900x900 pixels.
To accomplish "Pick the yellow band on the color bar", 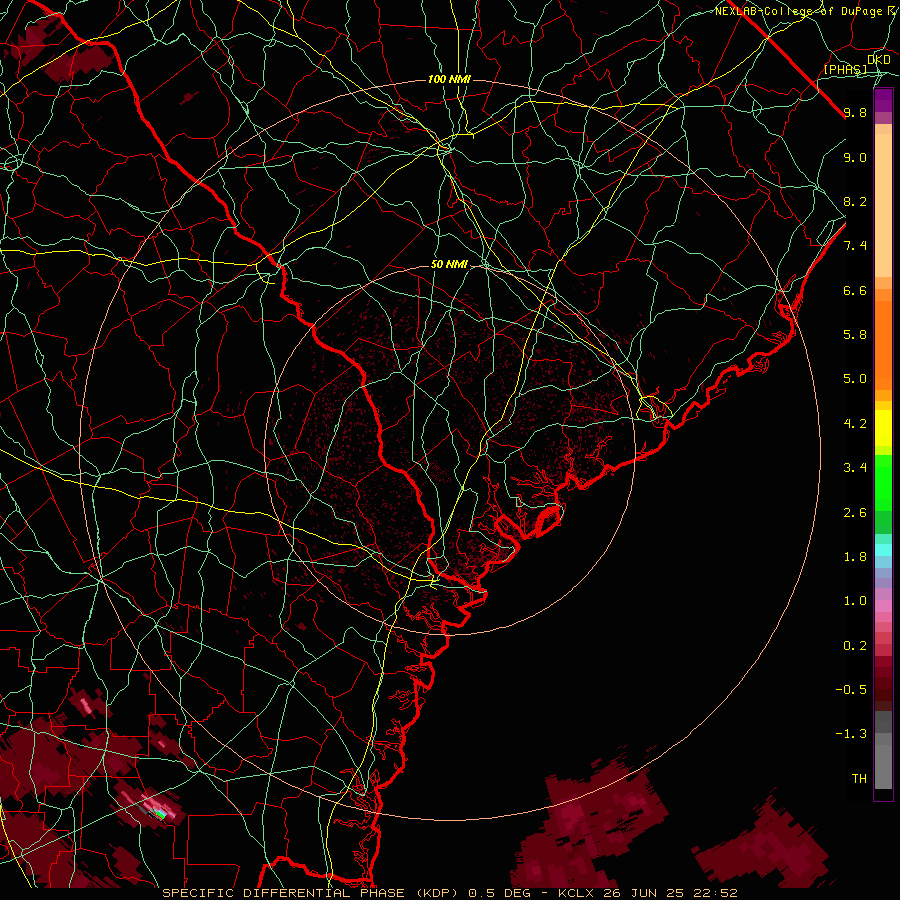I will 883,428.
